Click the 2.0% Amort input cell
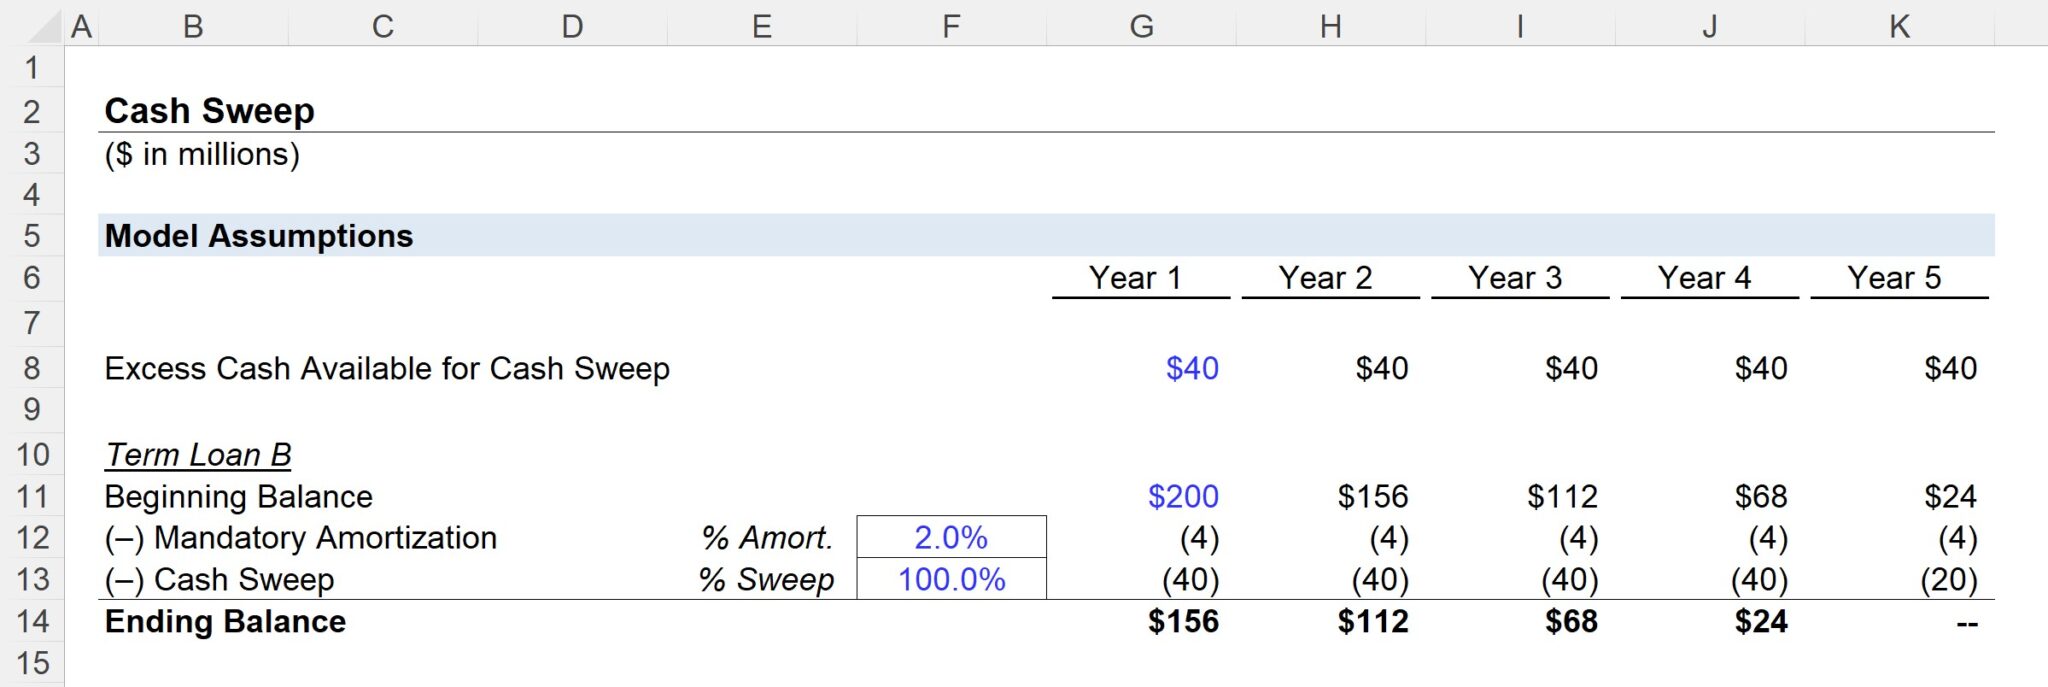Image resolution: width=2048 pixels, height=687 pixels. 950,538
